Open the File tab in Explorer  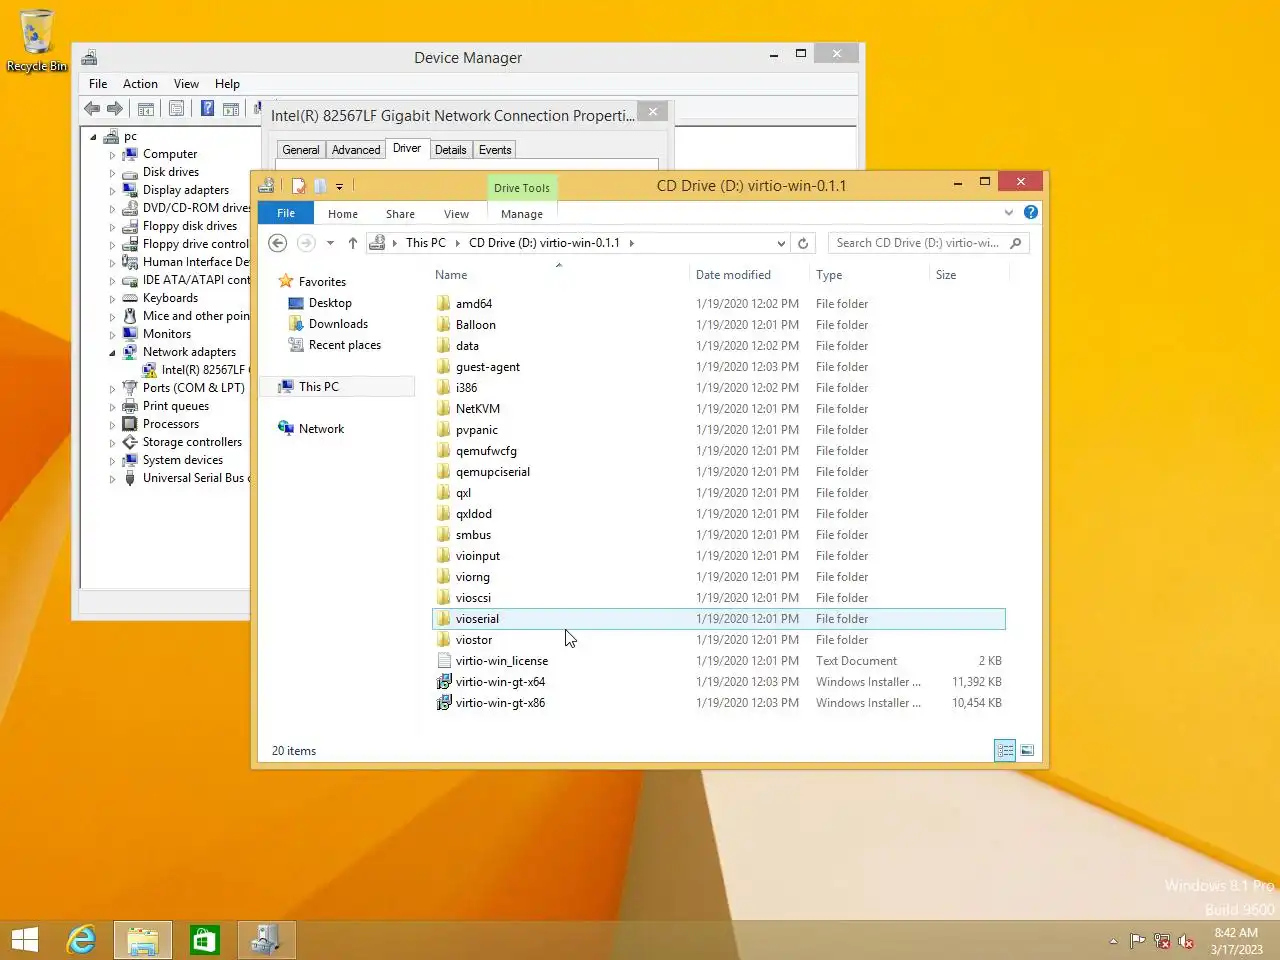click(x=286, y=213)
